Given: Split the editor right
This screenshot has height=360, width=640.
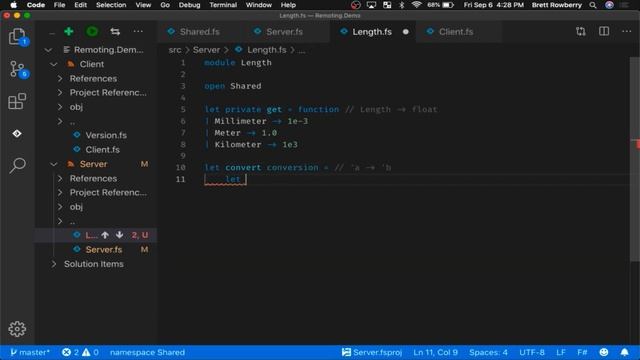Looking at the screenshot, I should [604, 31].
